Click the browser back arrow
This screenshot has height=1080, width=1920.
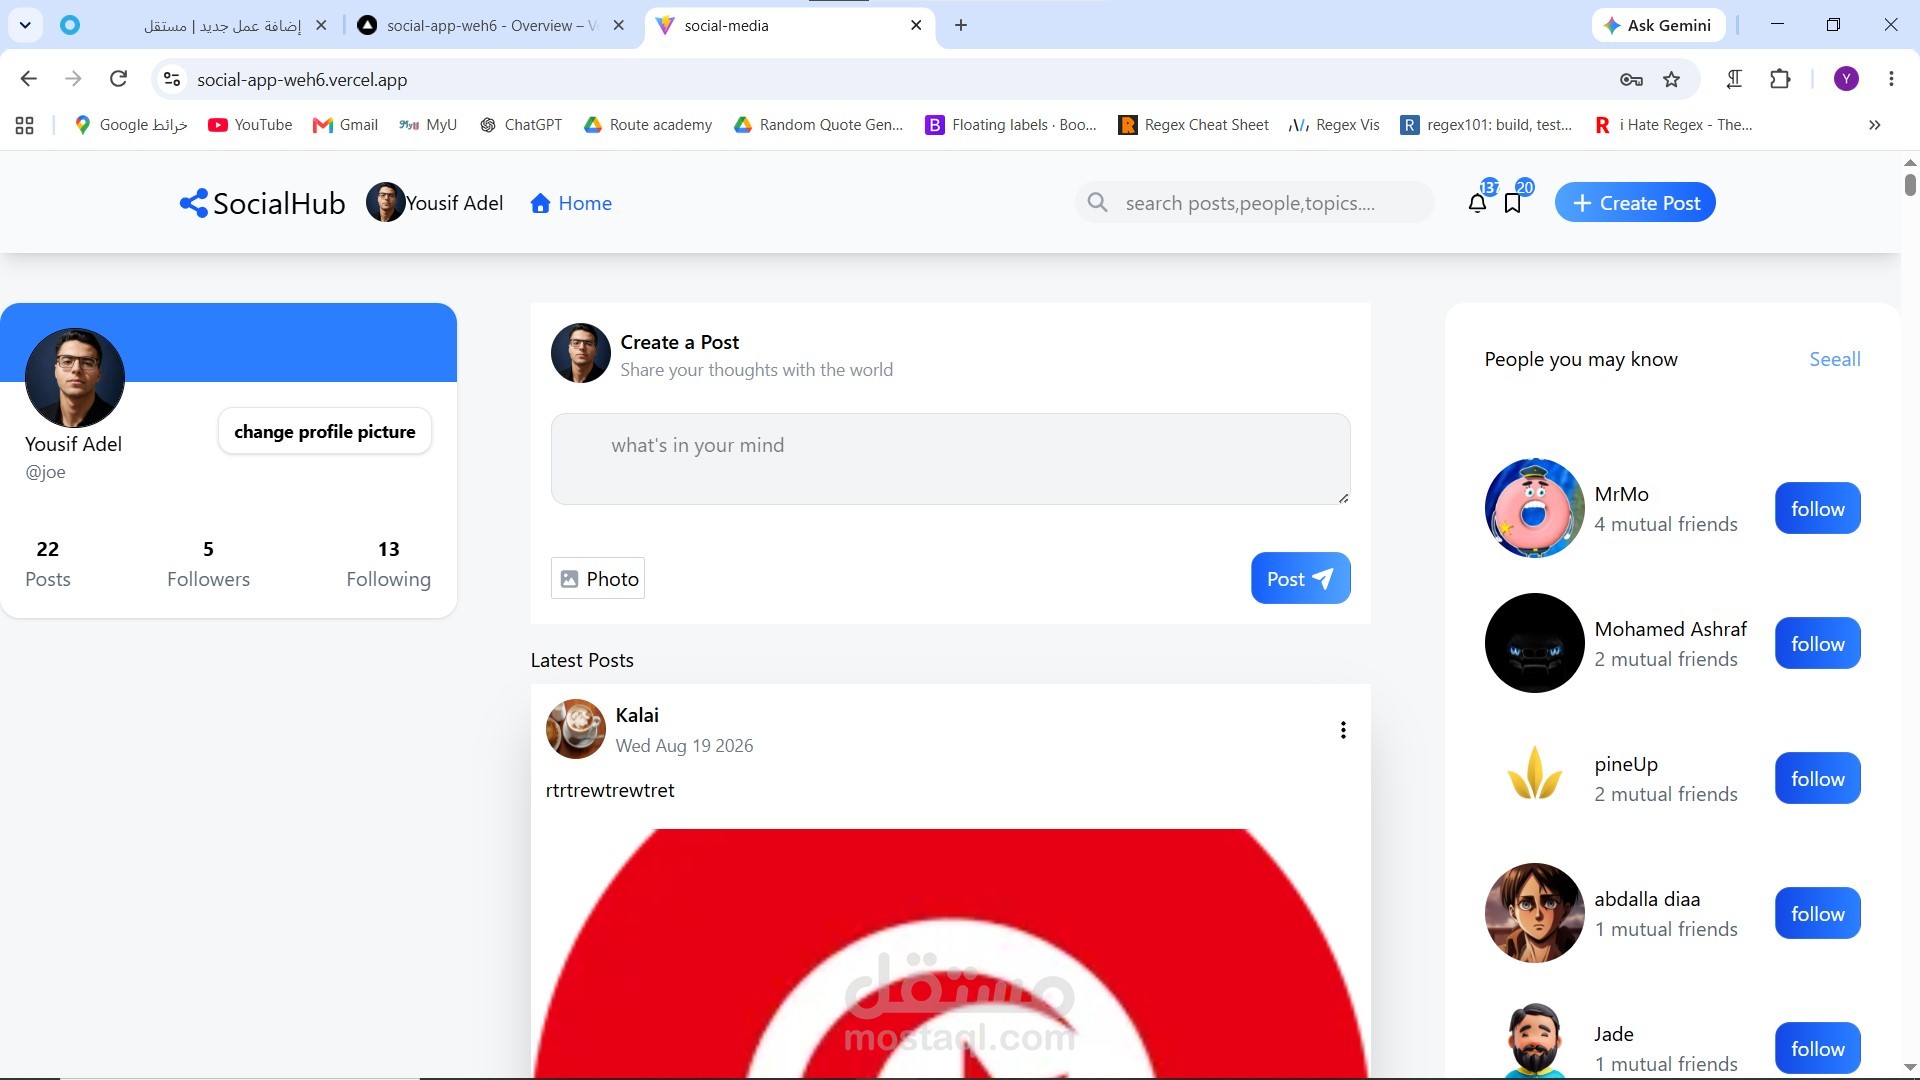[x=28, y=79]
